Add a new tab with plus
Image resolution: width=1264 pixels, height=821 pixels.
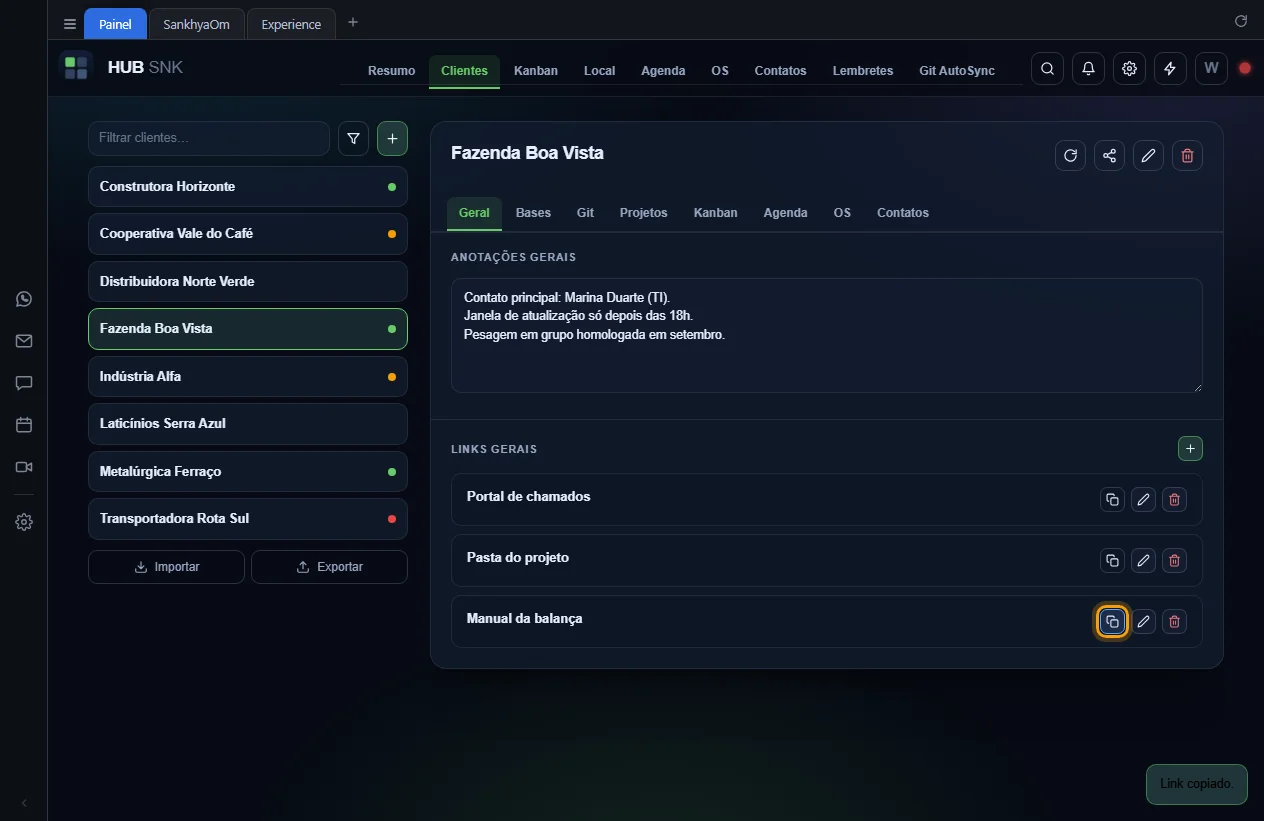coord(353,23)
